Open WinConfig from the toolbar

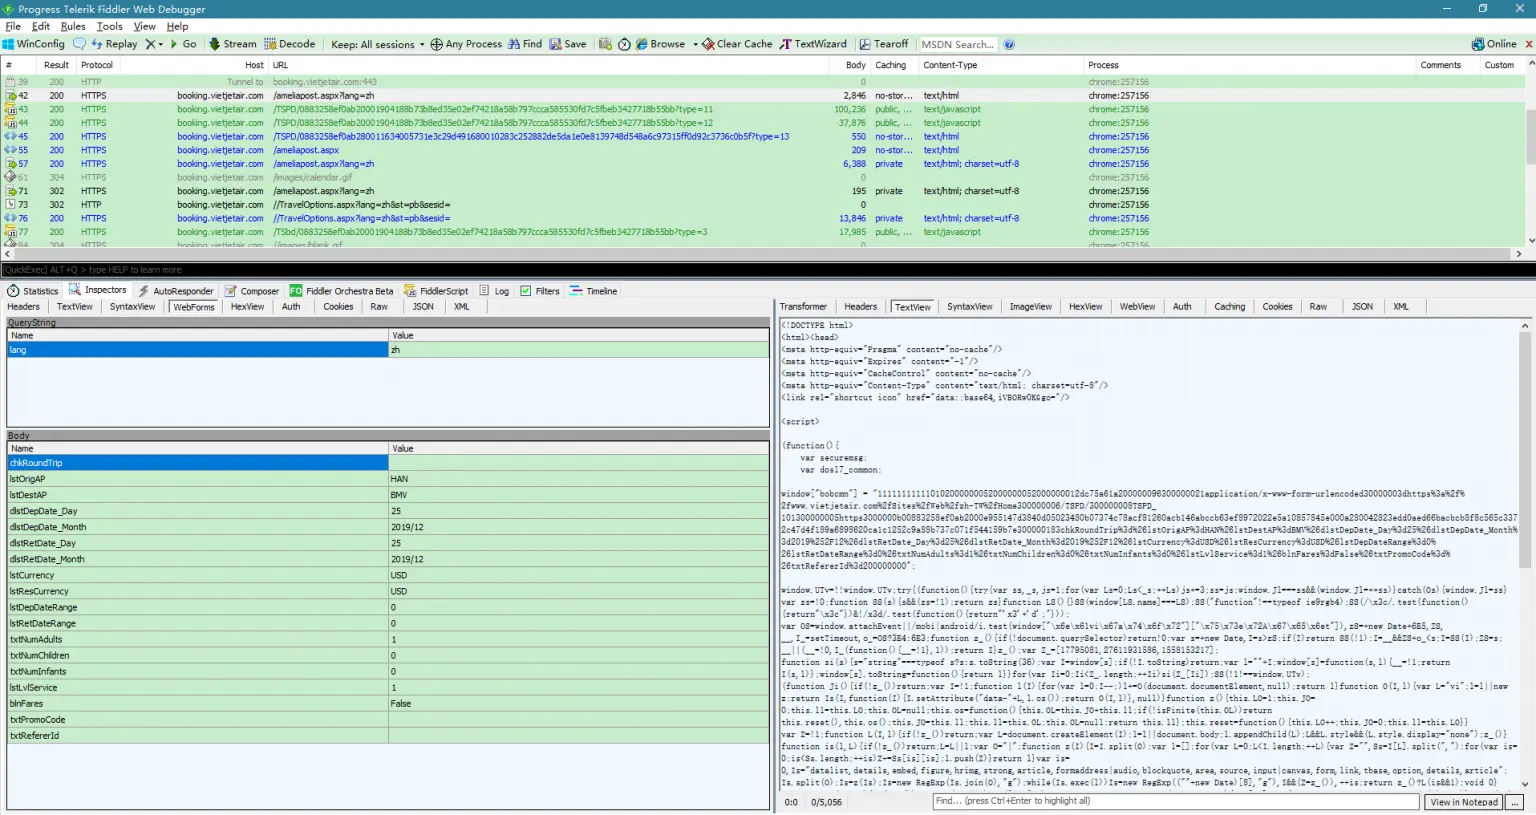pyautogui.click(x=34, y=44)
